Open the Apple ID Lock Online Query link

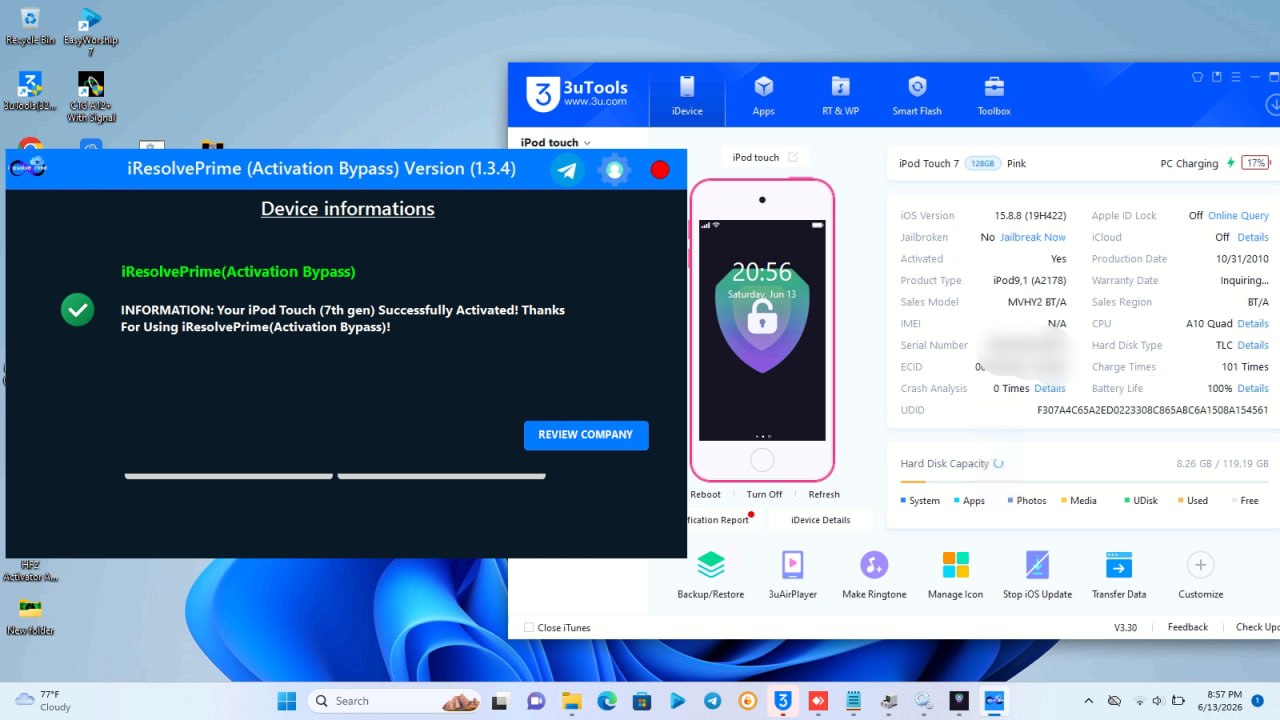(x=1238, y=216)
